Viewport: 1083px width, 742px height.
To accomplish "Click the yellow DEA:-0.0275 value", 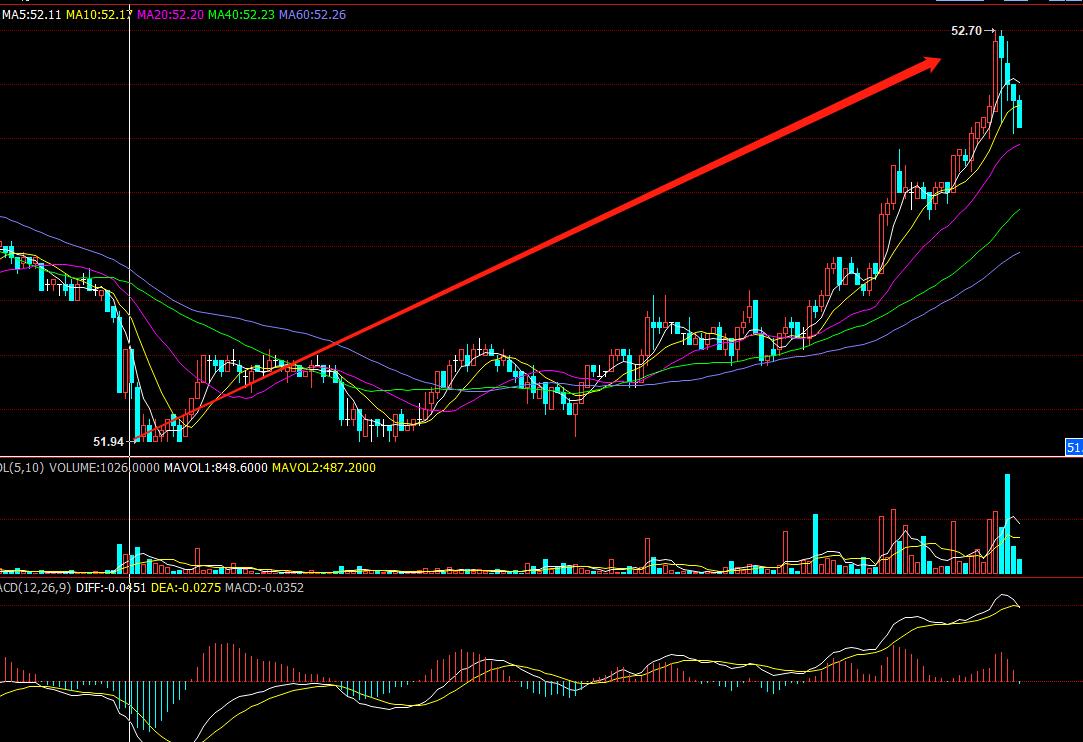I will (186, 588).
